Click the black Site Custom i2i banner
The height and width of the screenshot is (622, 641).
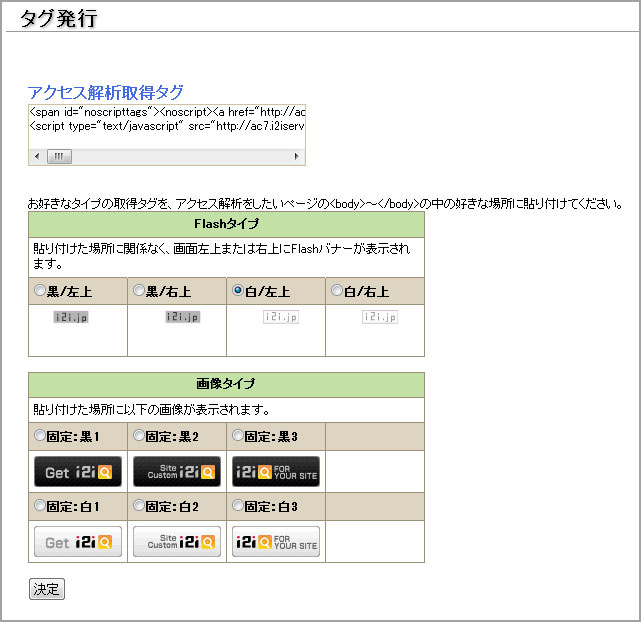point(177,472)
